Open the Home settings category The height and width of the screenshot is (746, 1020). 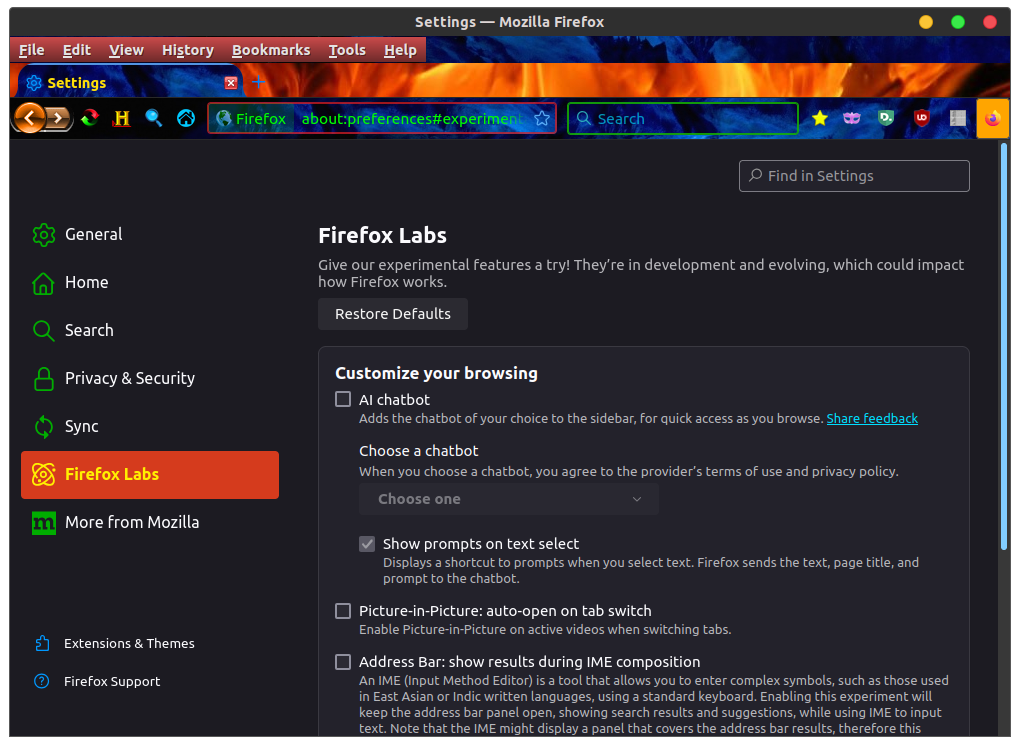coord(150,282)
